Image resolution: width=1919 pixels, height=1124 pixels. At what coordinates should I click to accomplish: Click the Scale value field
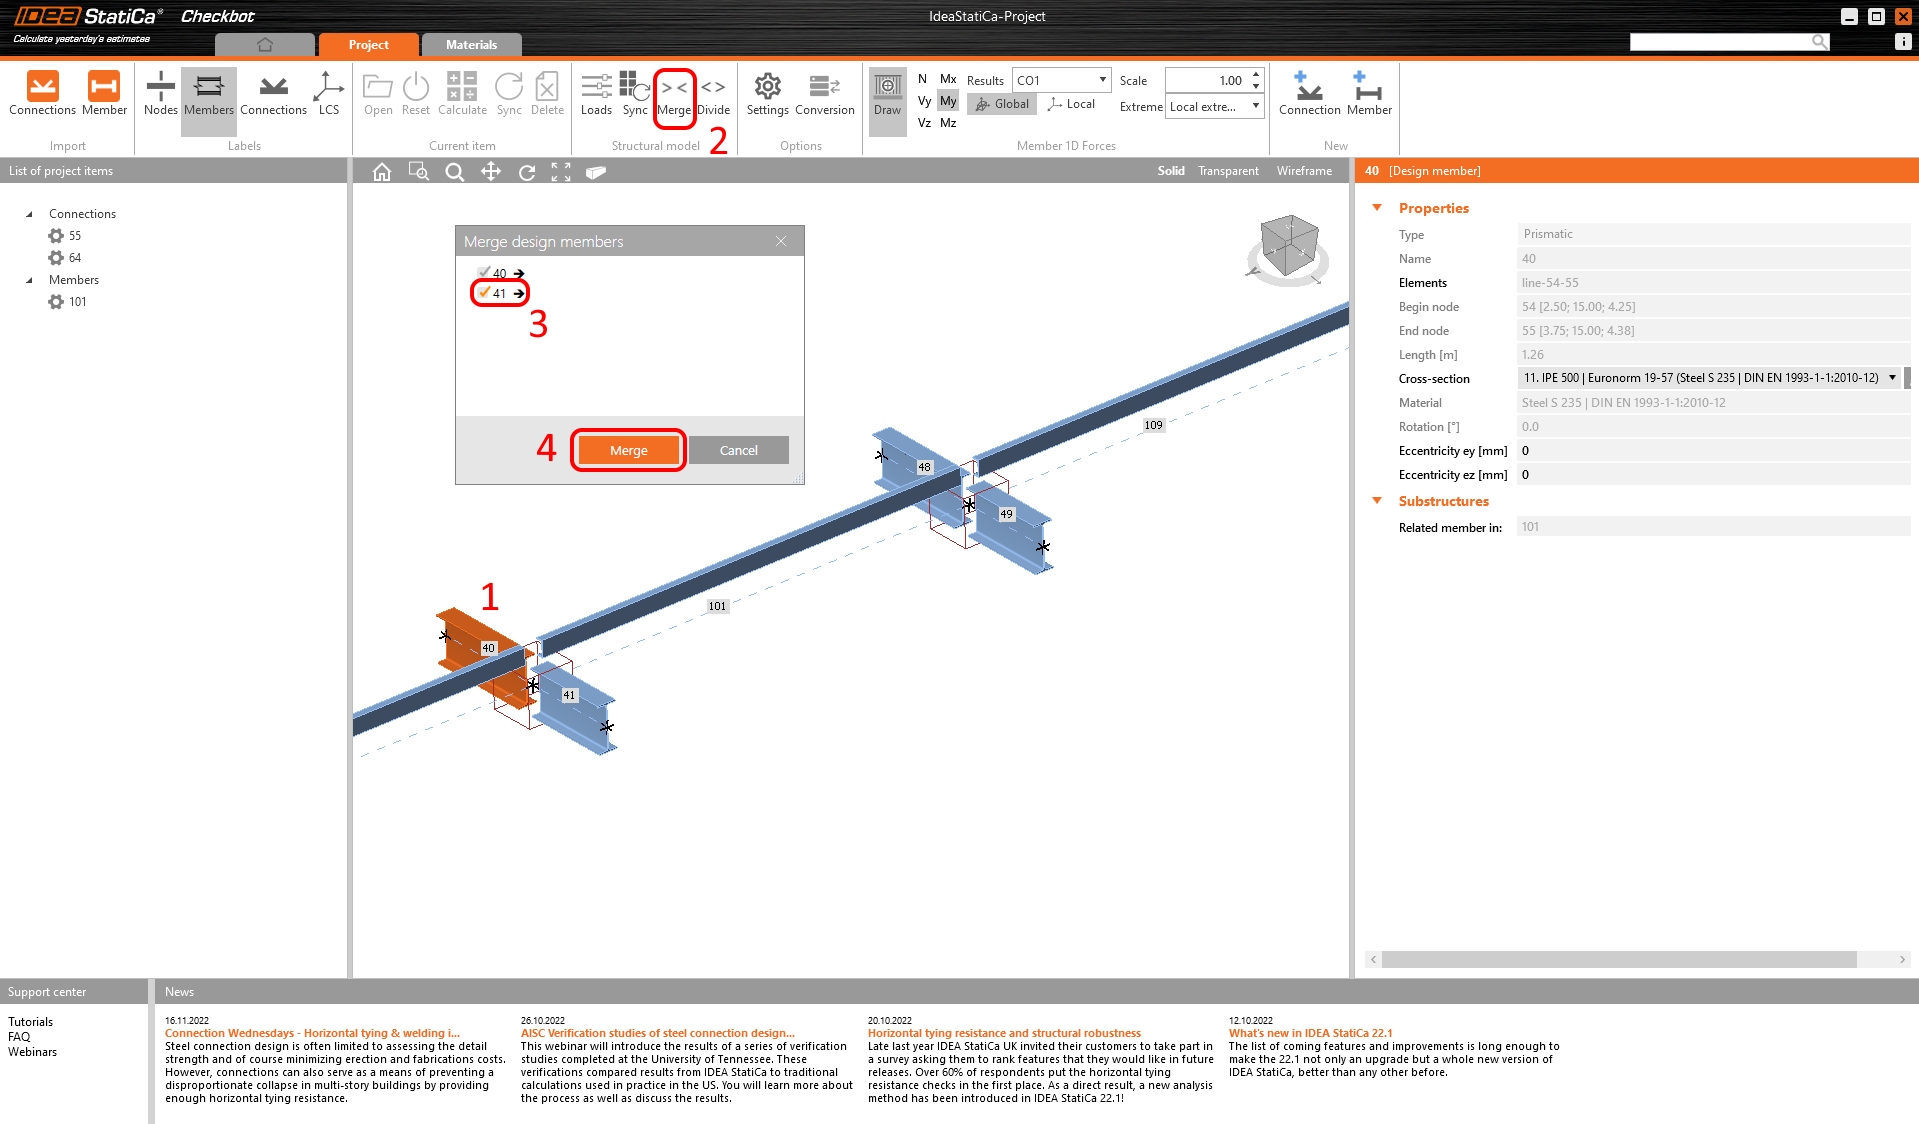coord(1208,80)
